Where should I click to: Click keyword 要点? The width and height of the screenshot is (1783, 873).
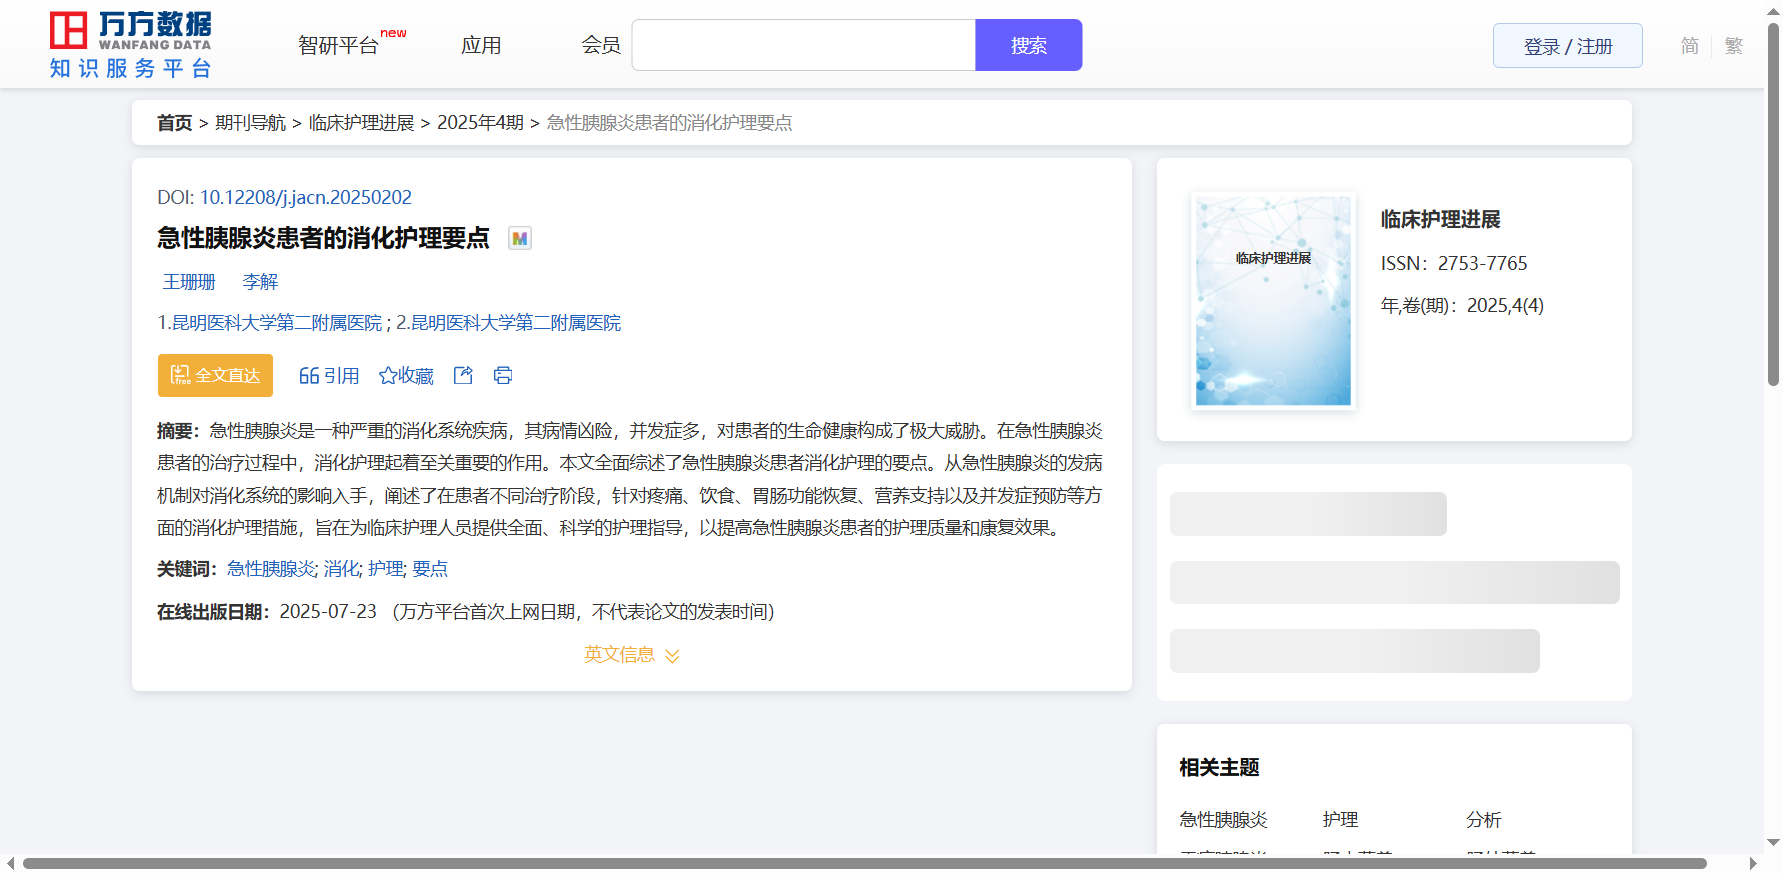(430, 568)
